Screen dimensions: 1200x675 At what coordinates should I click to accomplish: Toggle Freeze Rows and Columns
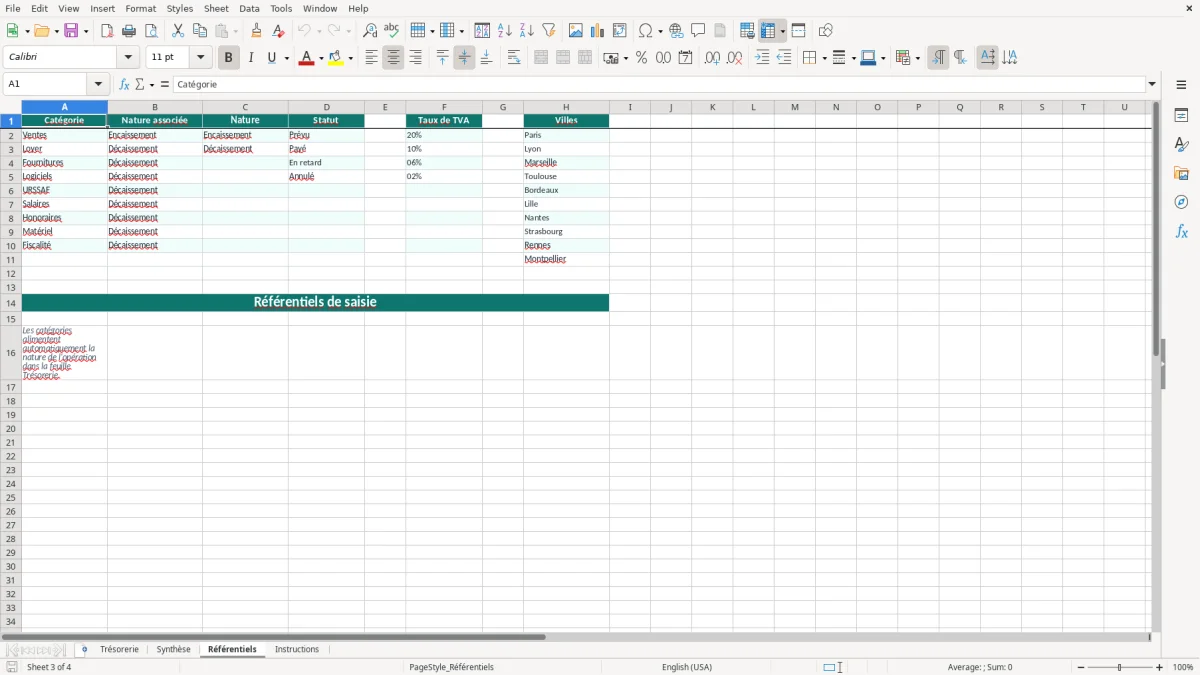[768, 31]
